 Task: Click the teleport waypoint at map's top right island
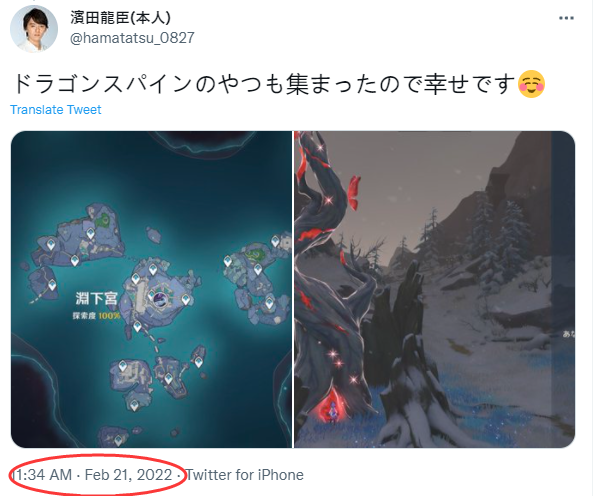[275, 241]
